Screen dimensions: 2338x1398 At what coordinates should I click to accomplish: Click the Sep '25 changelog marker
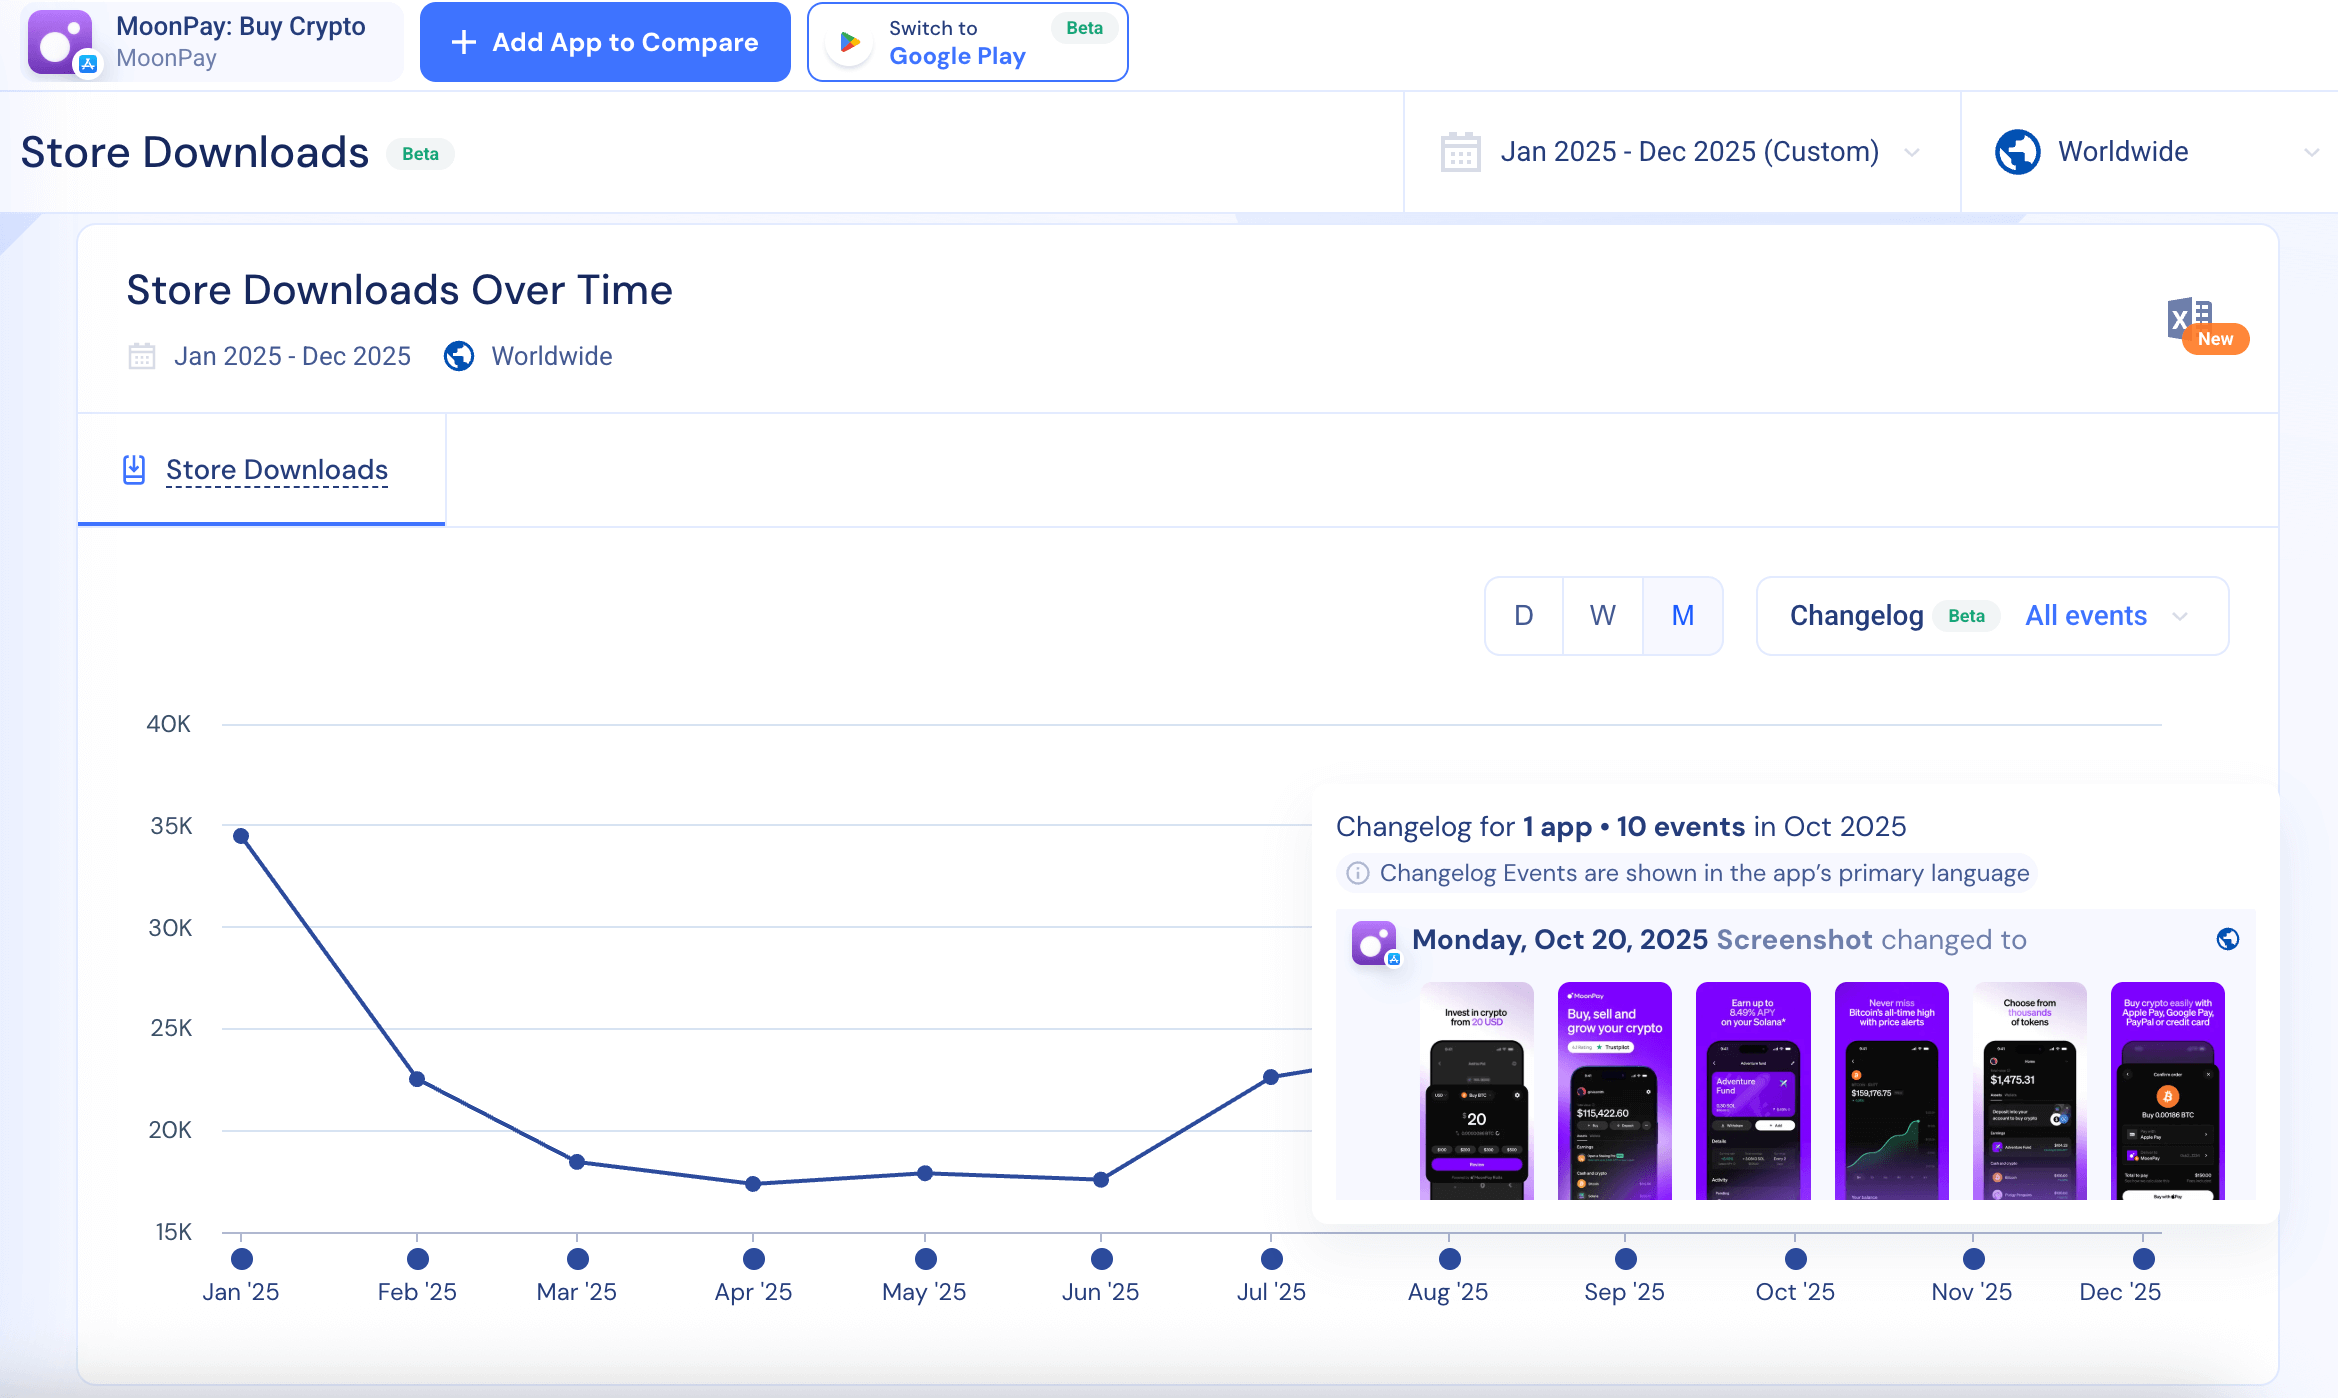point(1625,1258)
